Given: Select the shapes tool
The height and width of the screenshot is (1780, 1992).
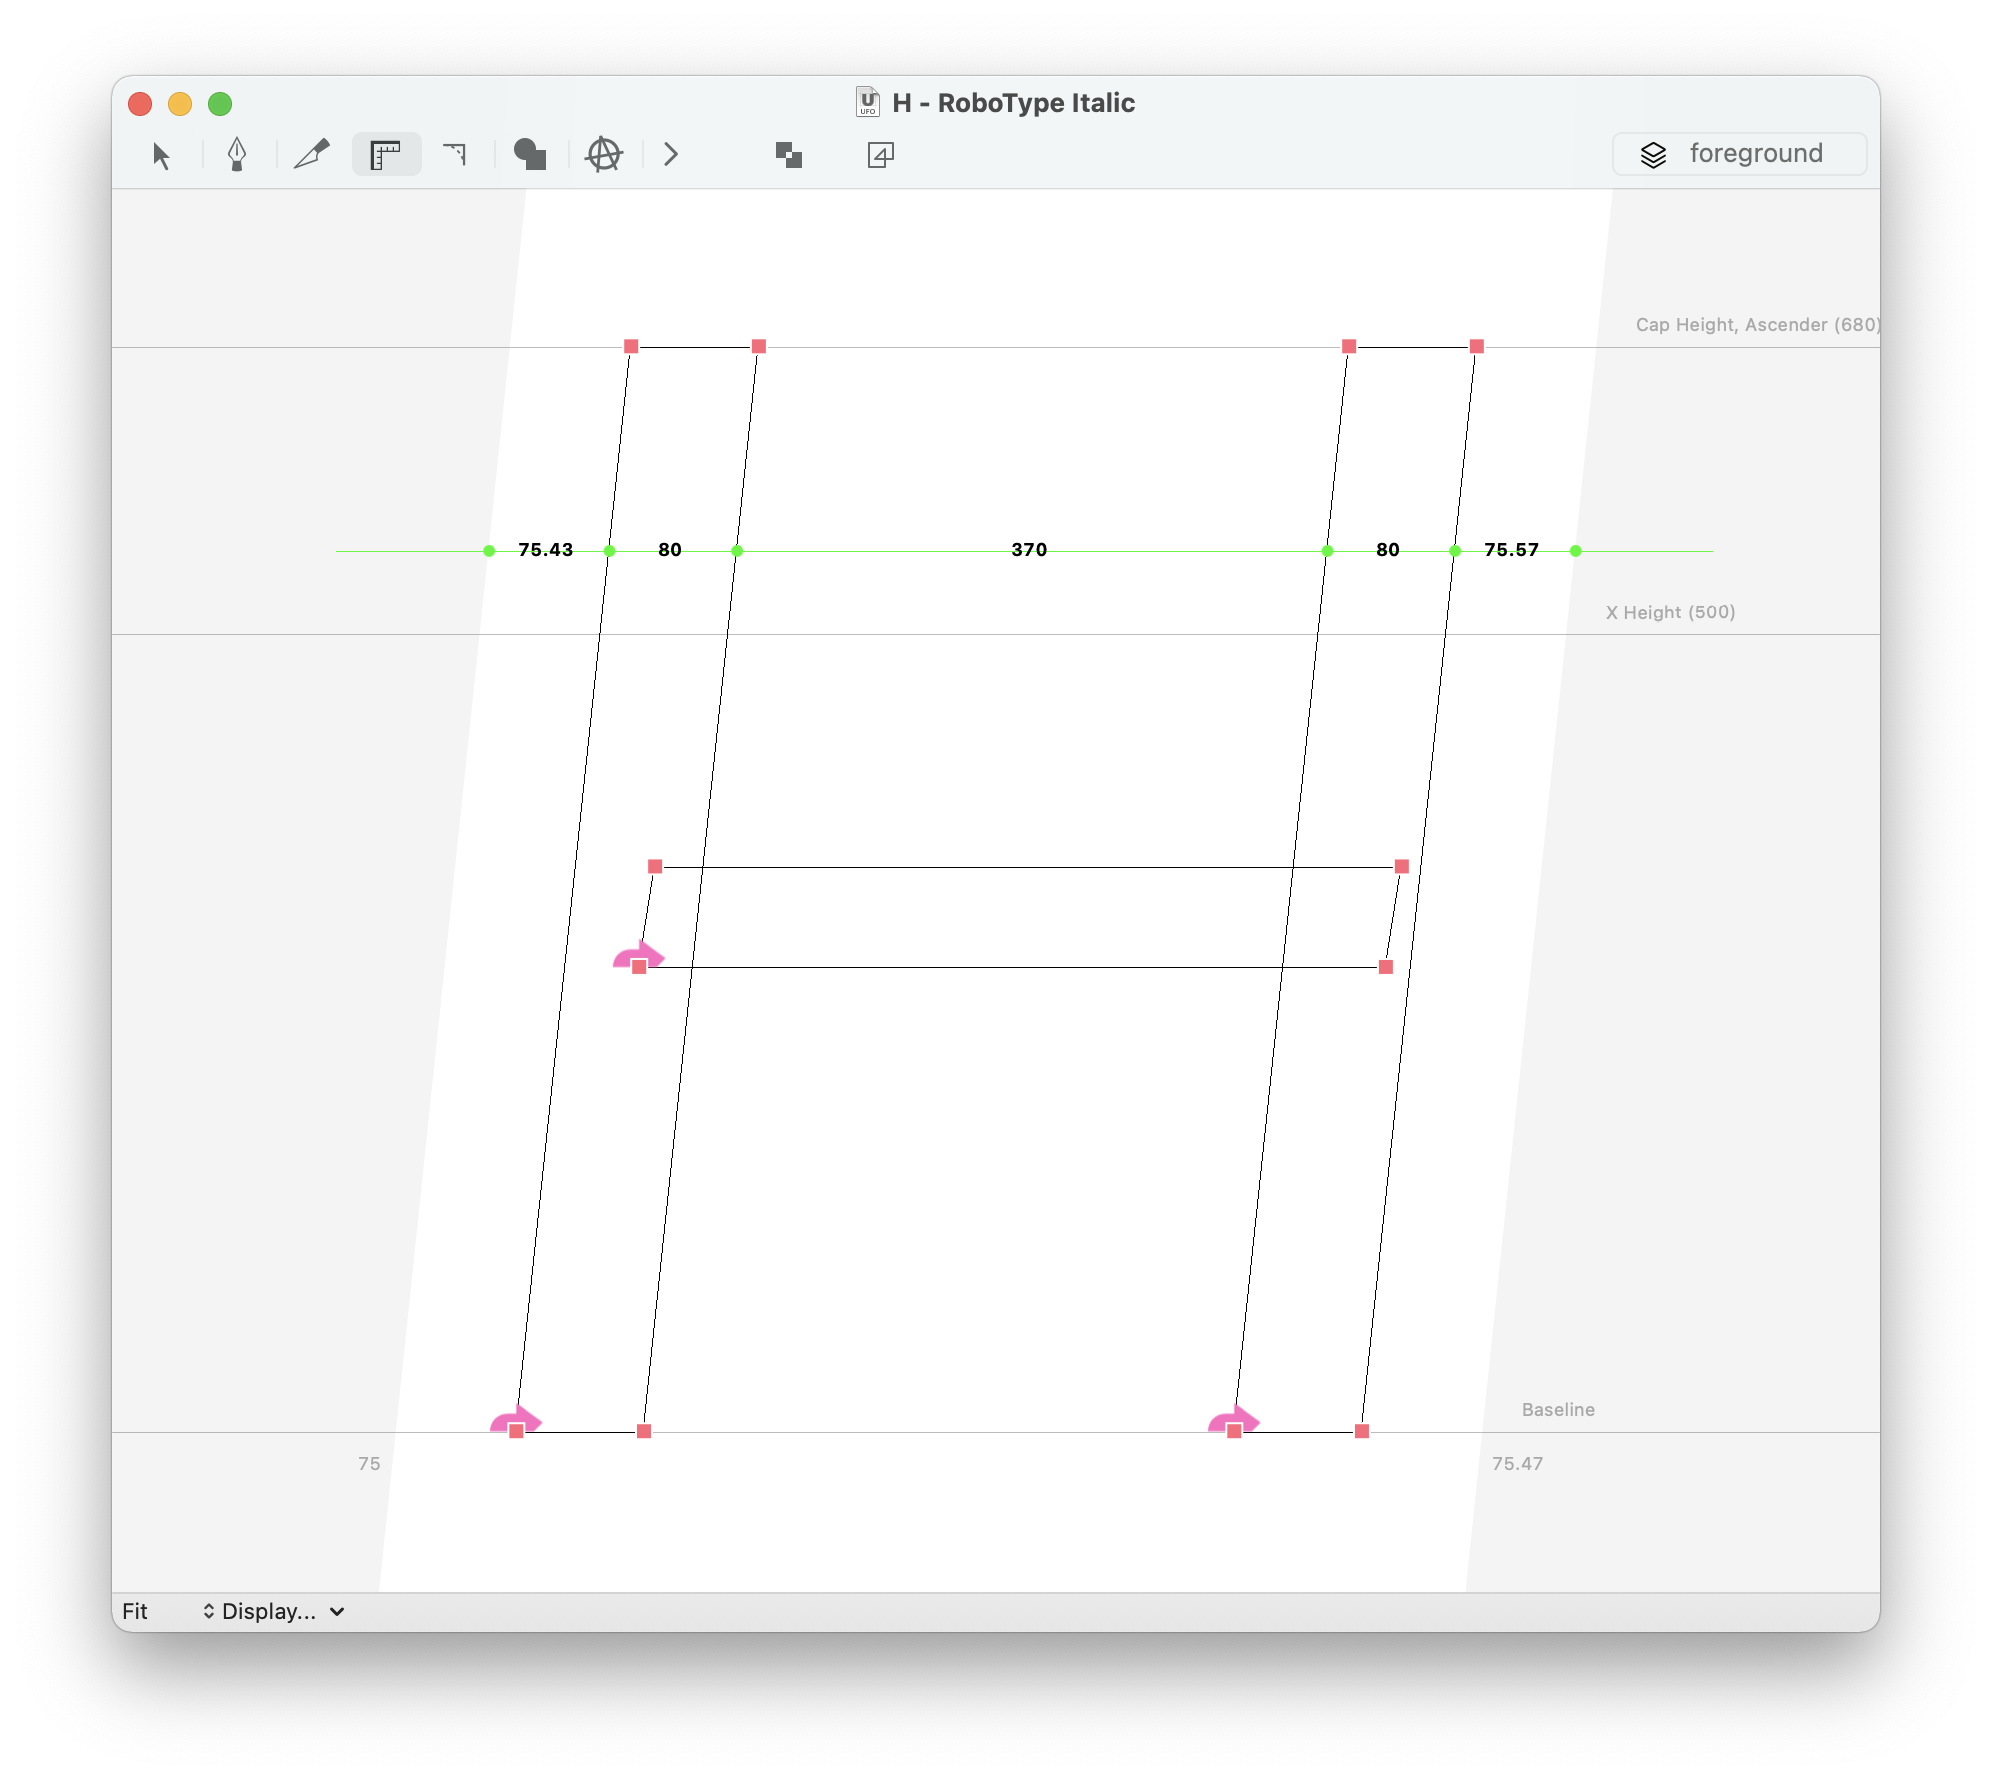Looking at the screenshot, I should (x=530, y=154).
